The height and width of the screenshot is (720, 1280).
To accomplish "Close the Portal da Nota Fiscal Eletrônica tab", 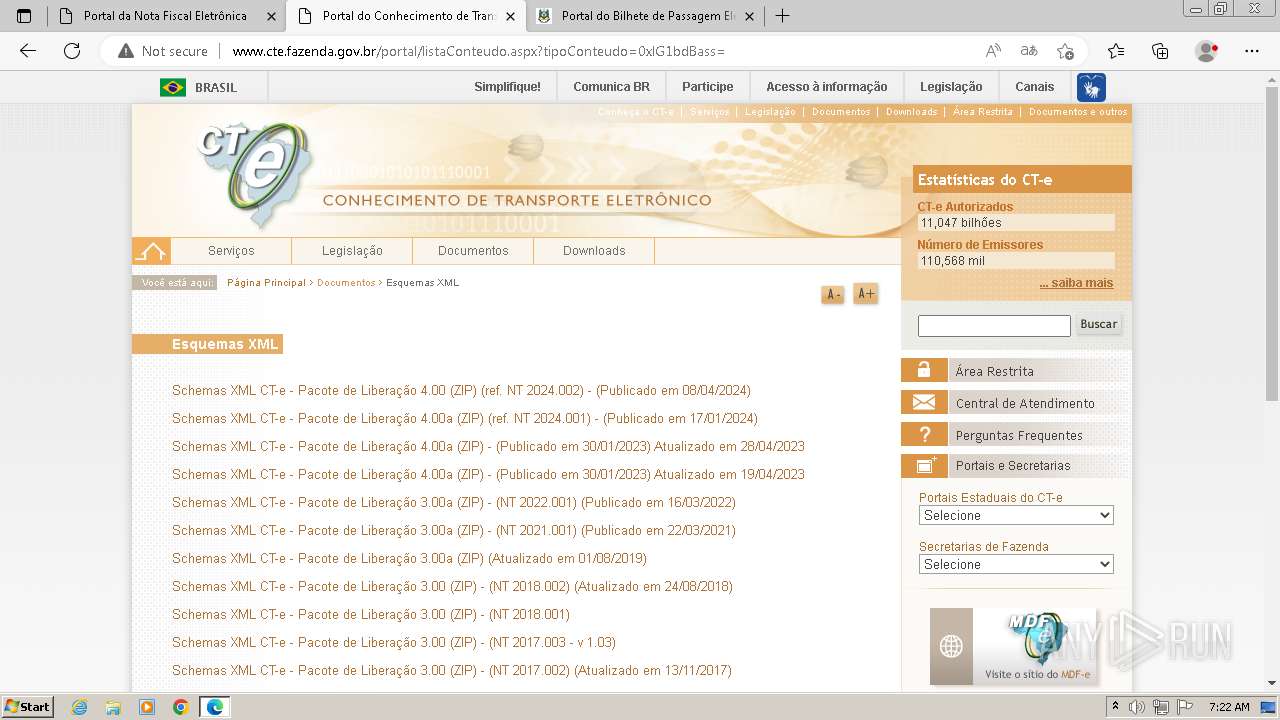I will (x=270, y=16).
